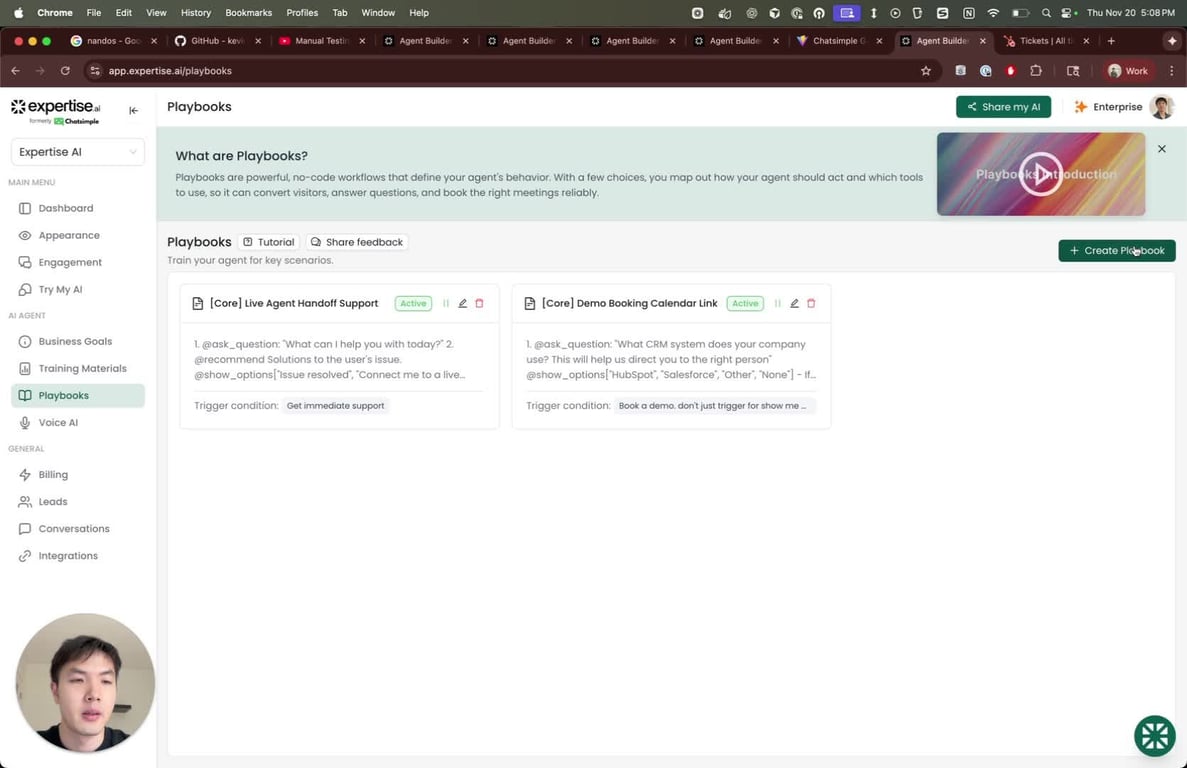Open Chrome extensions puzzle icon
1187x768 pixels.
coord(1036,70)
